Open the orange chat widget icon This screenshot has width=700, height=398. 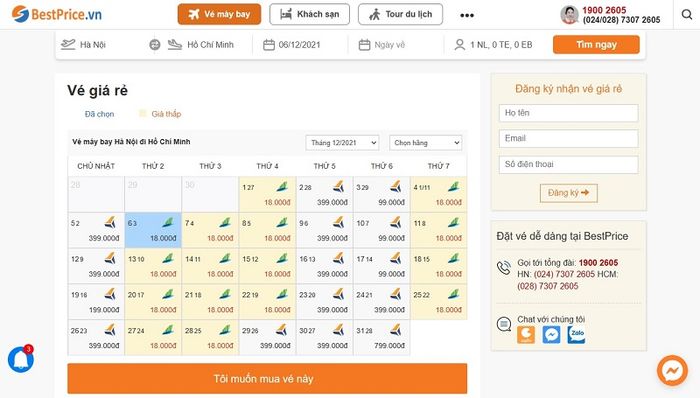pyautogui.click(x=526, y=335)
